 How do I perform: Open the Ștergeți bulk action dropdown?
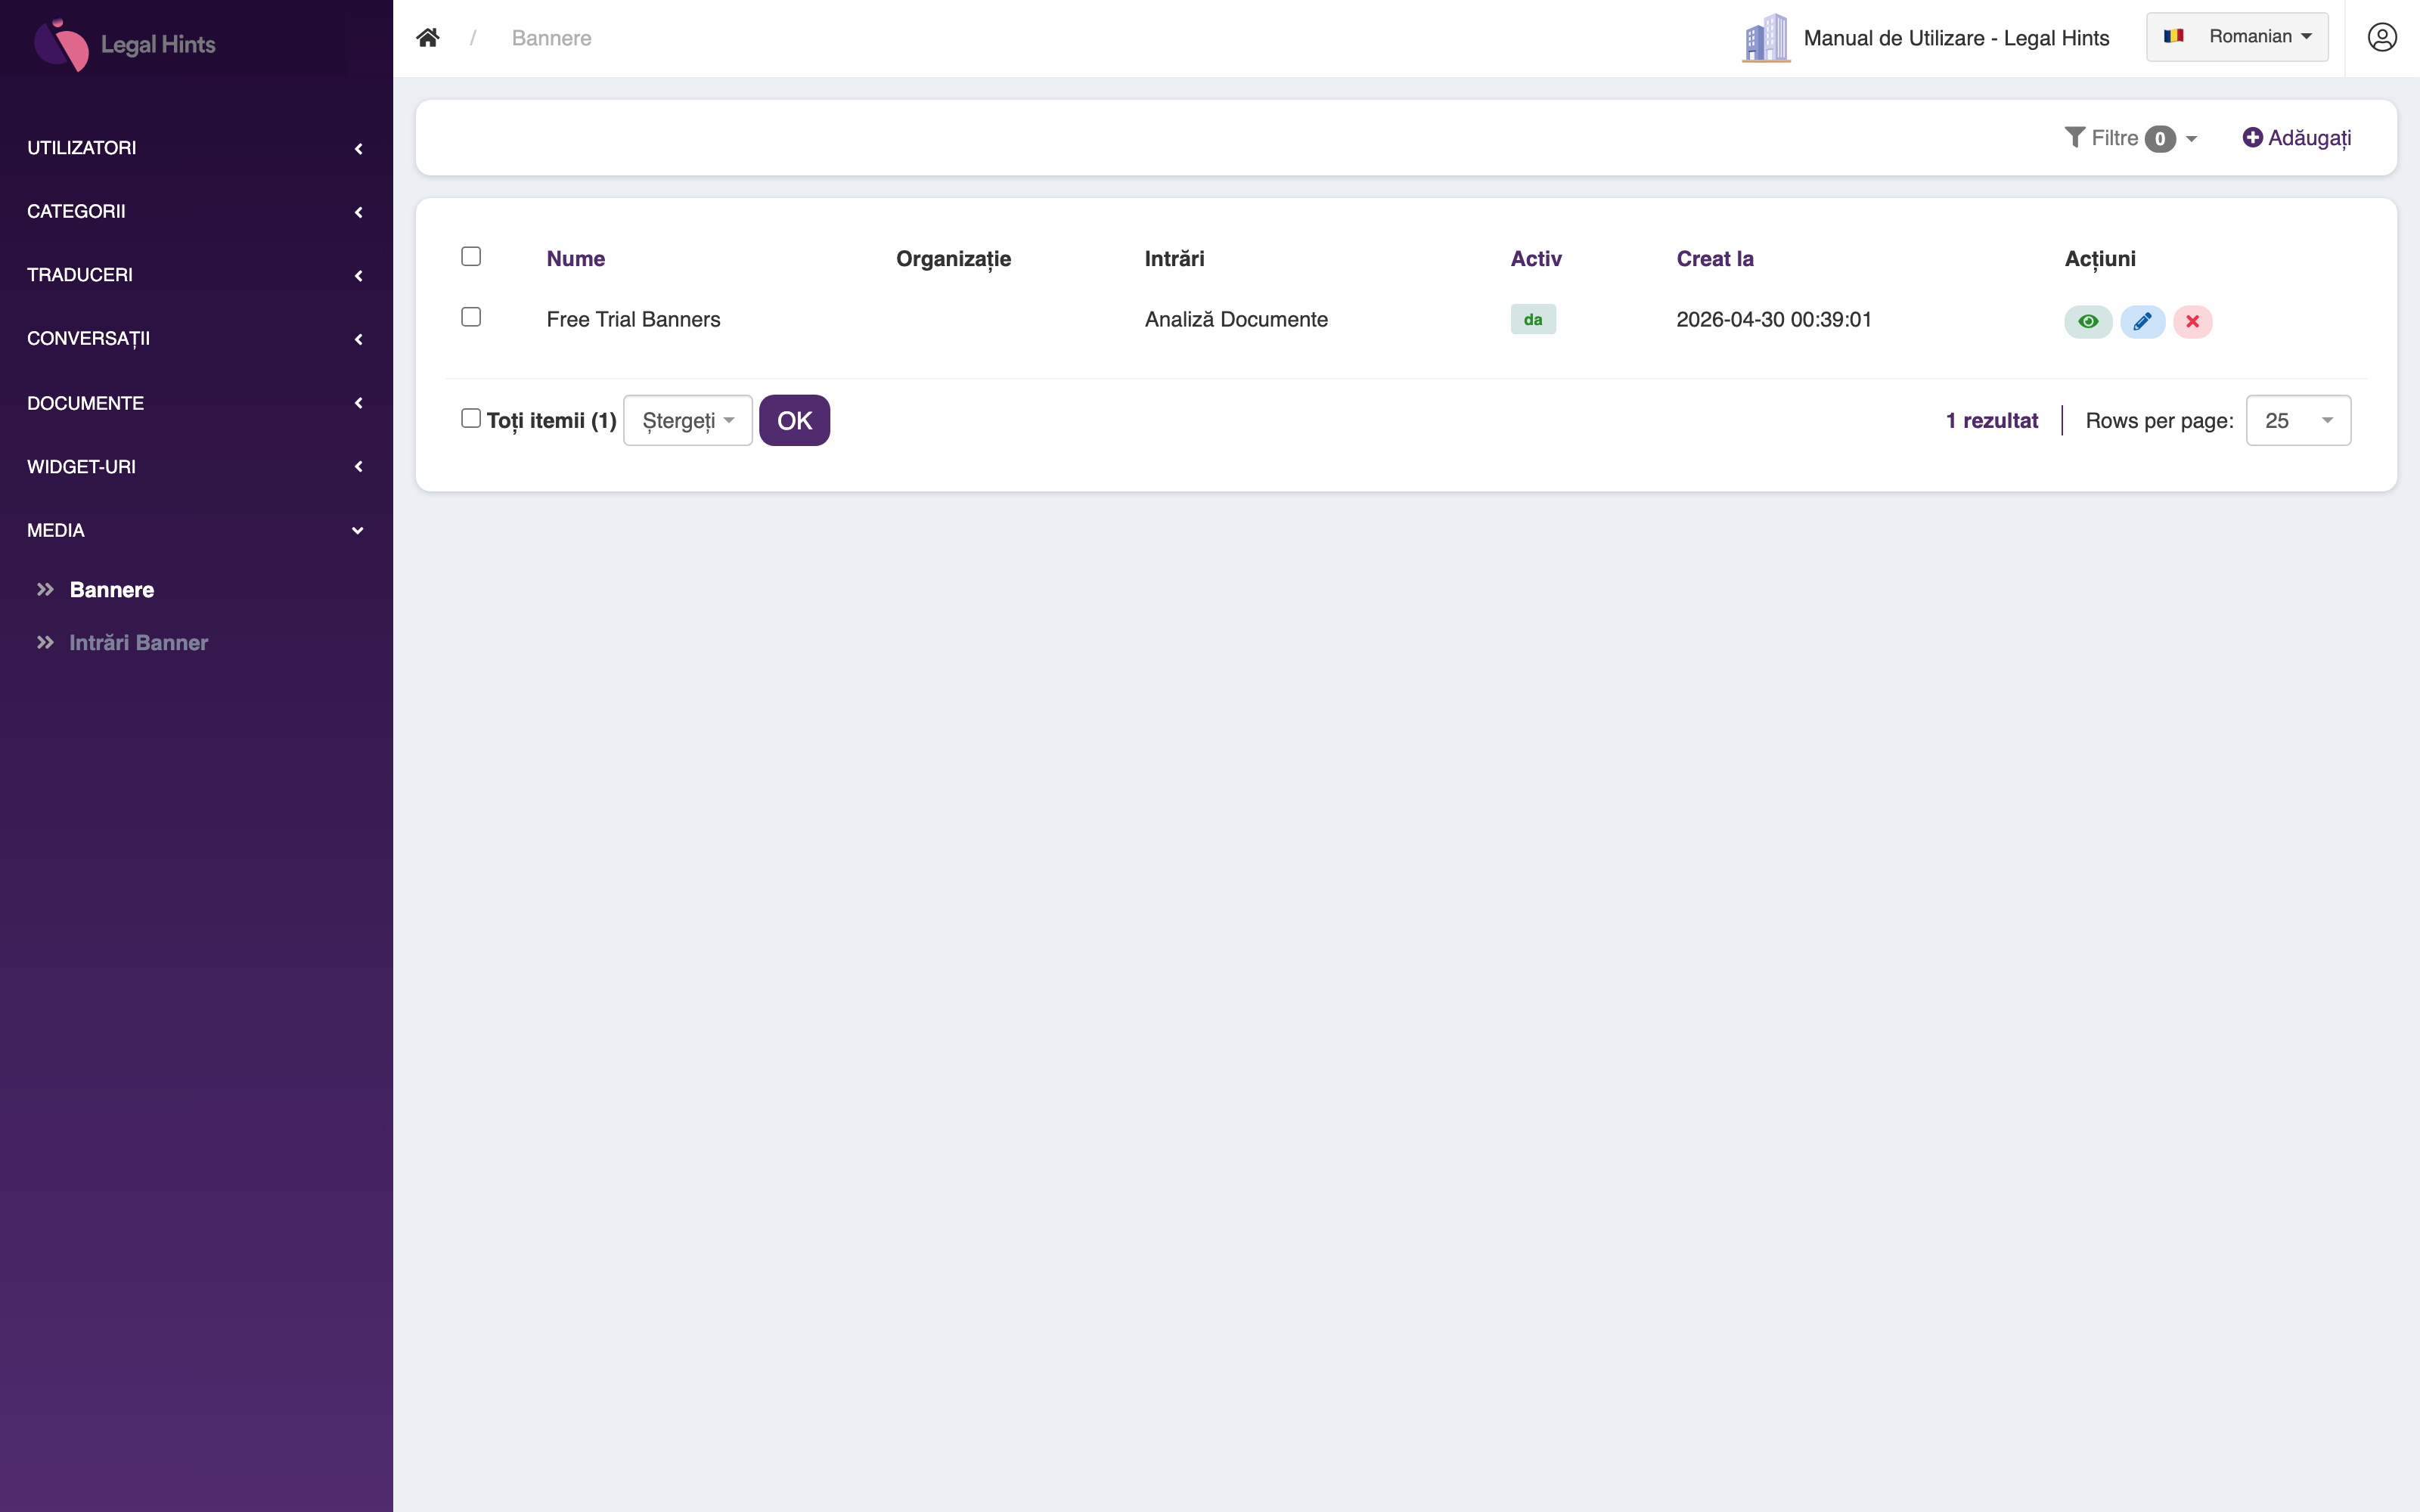(x=688, y=421)
